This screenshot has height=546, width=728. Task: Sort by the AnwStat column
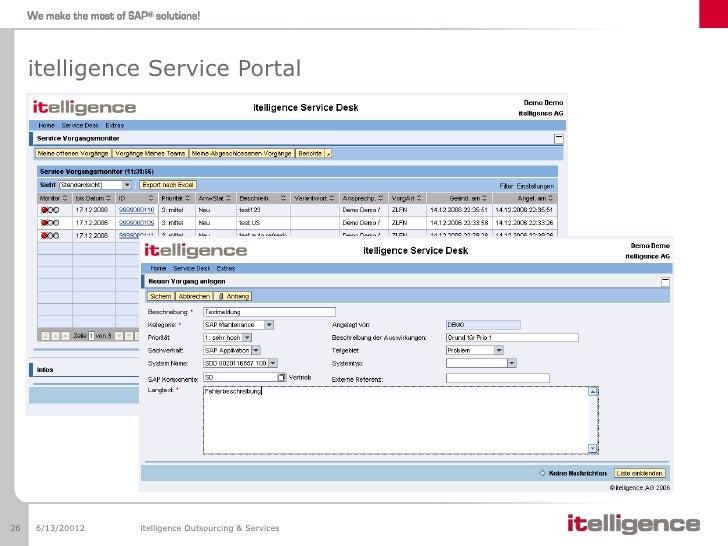click(x=228, y=198)
